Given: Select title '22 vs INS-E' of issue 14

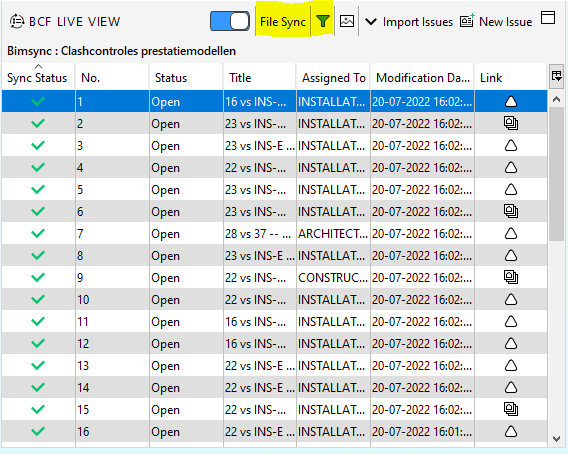Looking at the screenshot, I should tap(260, 388).
